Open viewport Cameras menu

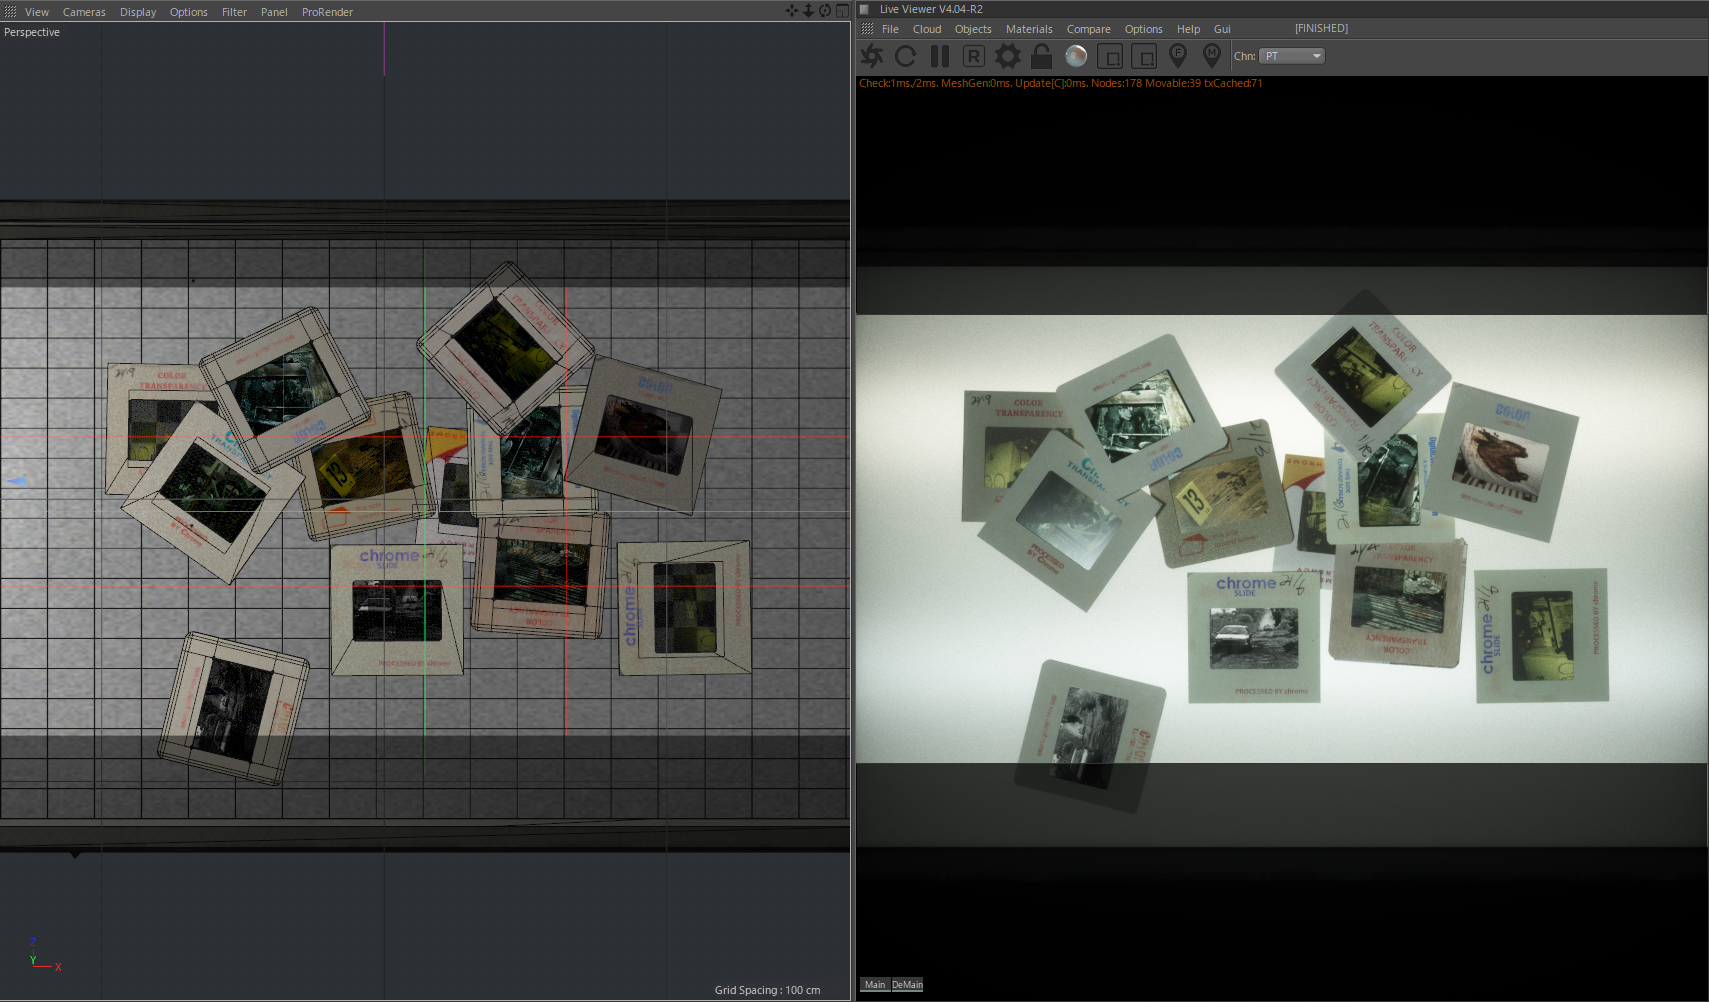point(84,12)
